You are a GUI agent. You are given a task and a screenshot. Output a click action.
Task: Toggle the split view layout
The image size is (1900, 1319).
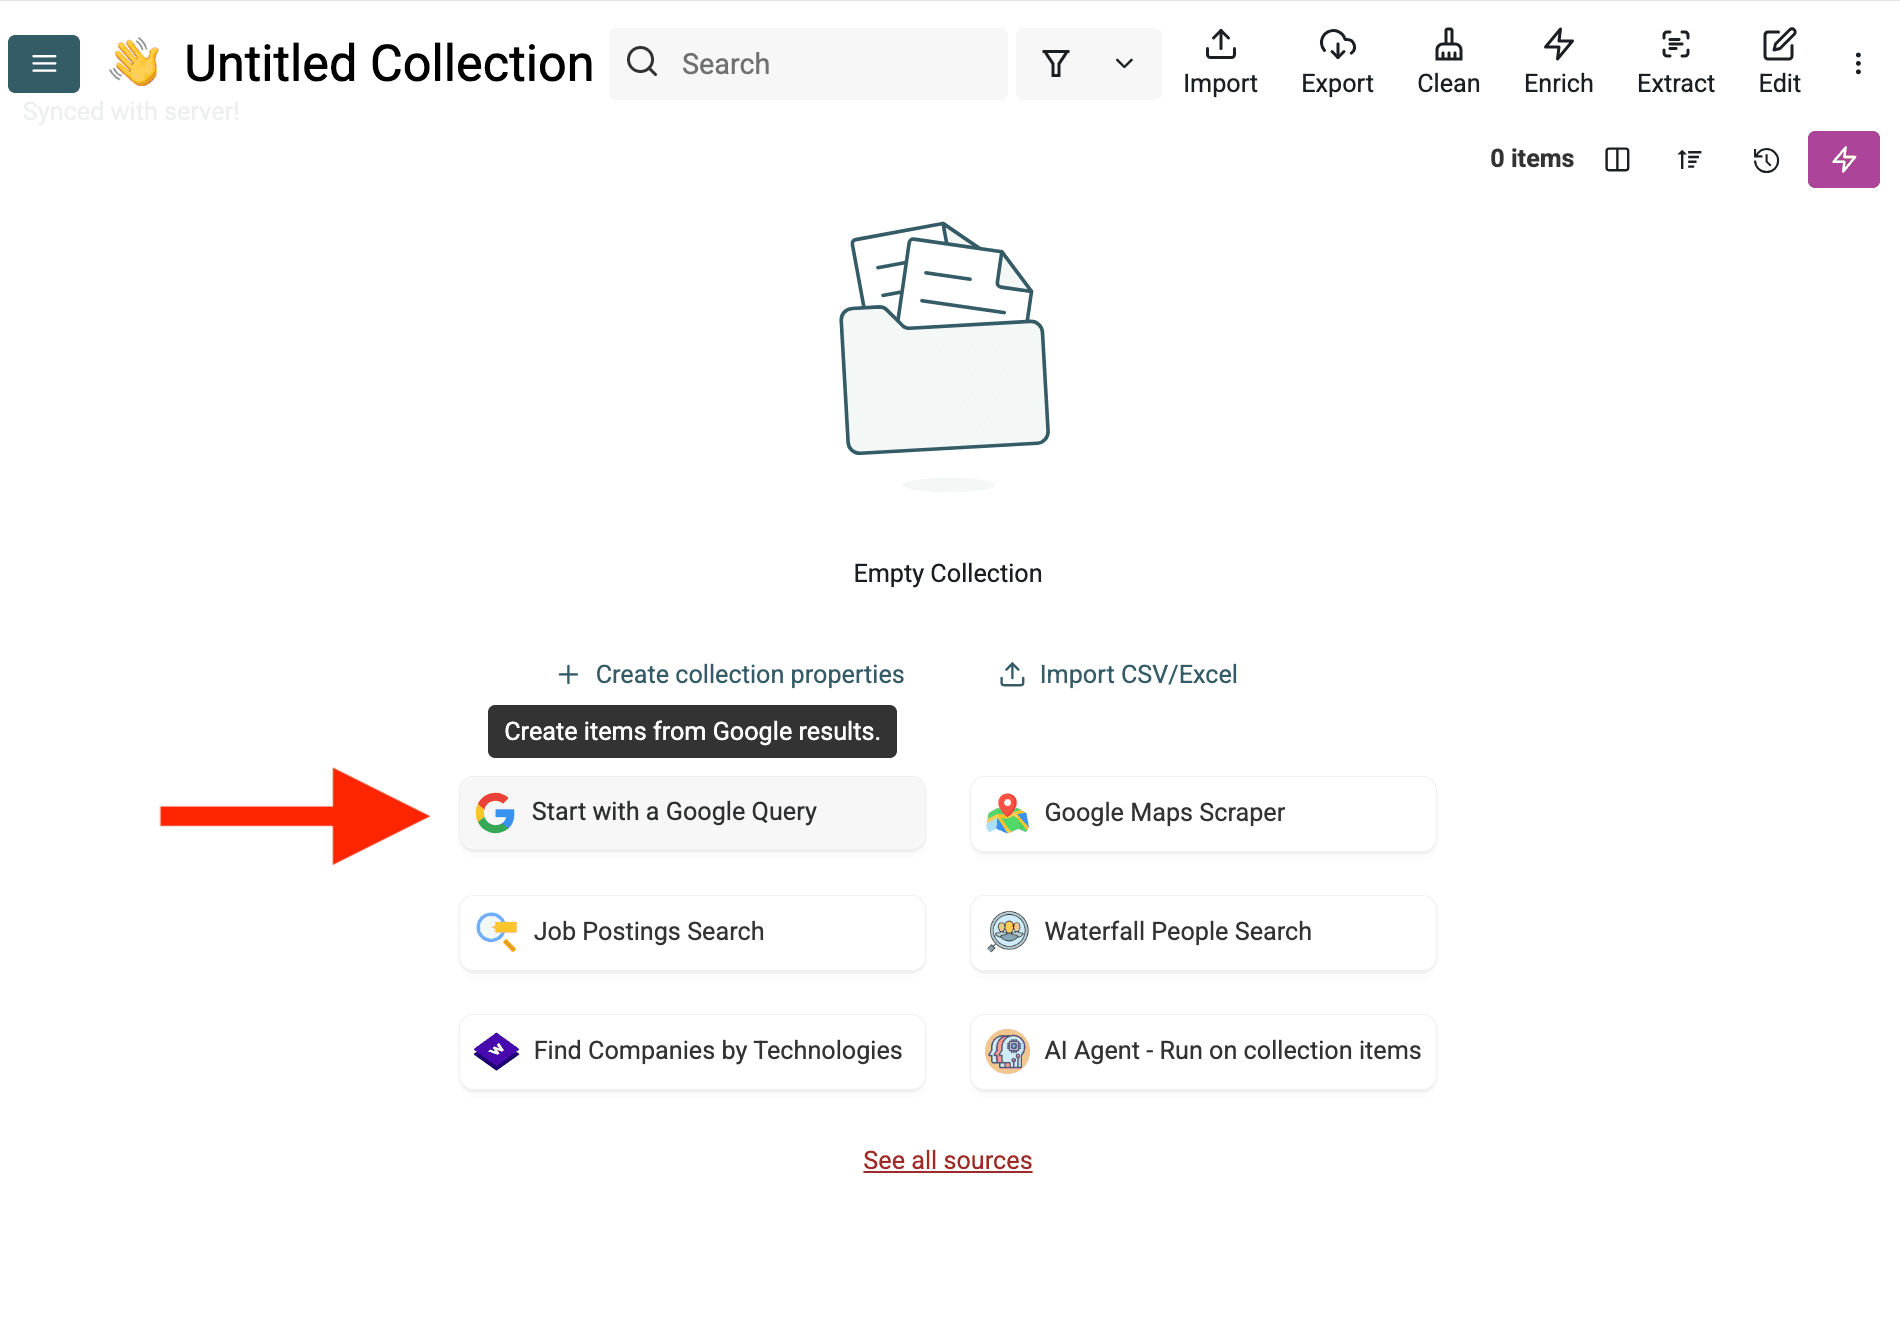pyautogui.click(x=1618, y=159)
